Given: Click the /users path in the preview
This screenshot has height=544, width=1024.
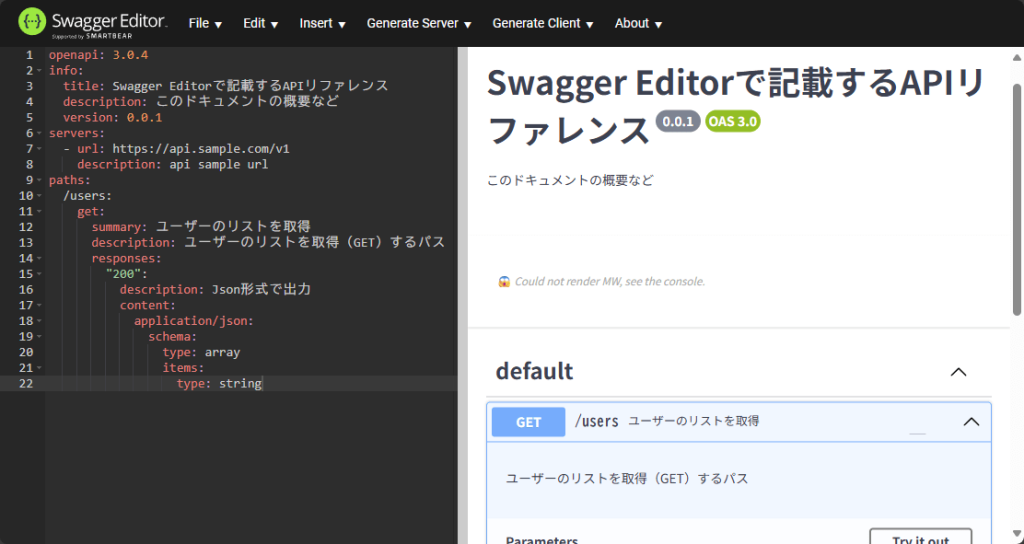Looking at the screenshot, I should click(596, 421).
